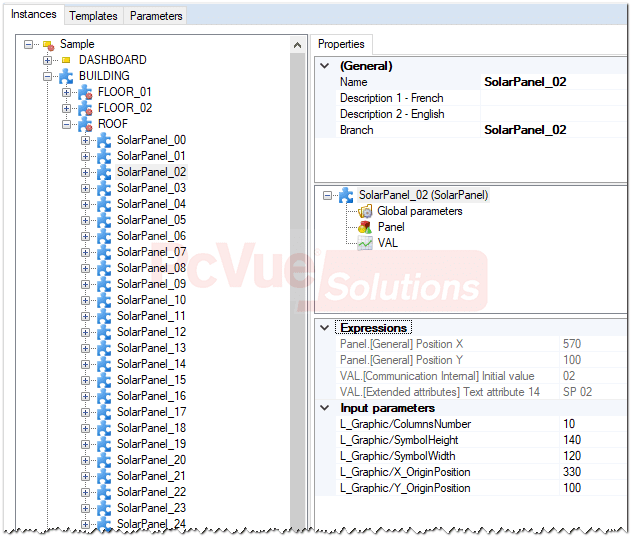The width and height of the screenshot is (631, 543).
Task: Collapse the Input parameters section
Action: pos(323,408)
